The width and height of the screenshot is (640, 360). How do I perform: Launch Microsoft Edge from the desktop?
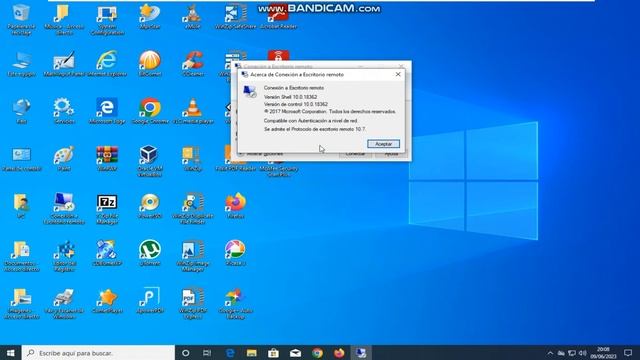107,111
